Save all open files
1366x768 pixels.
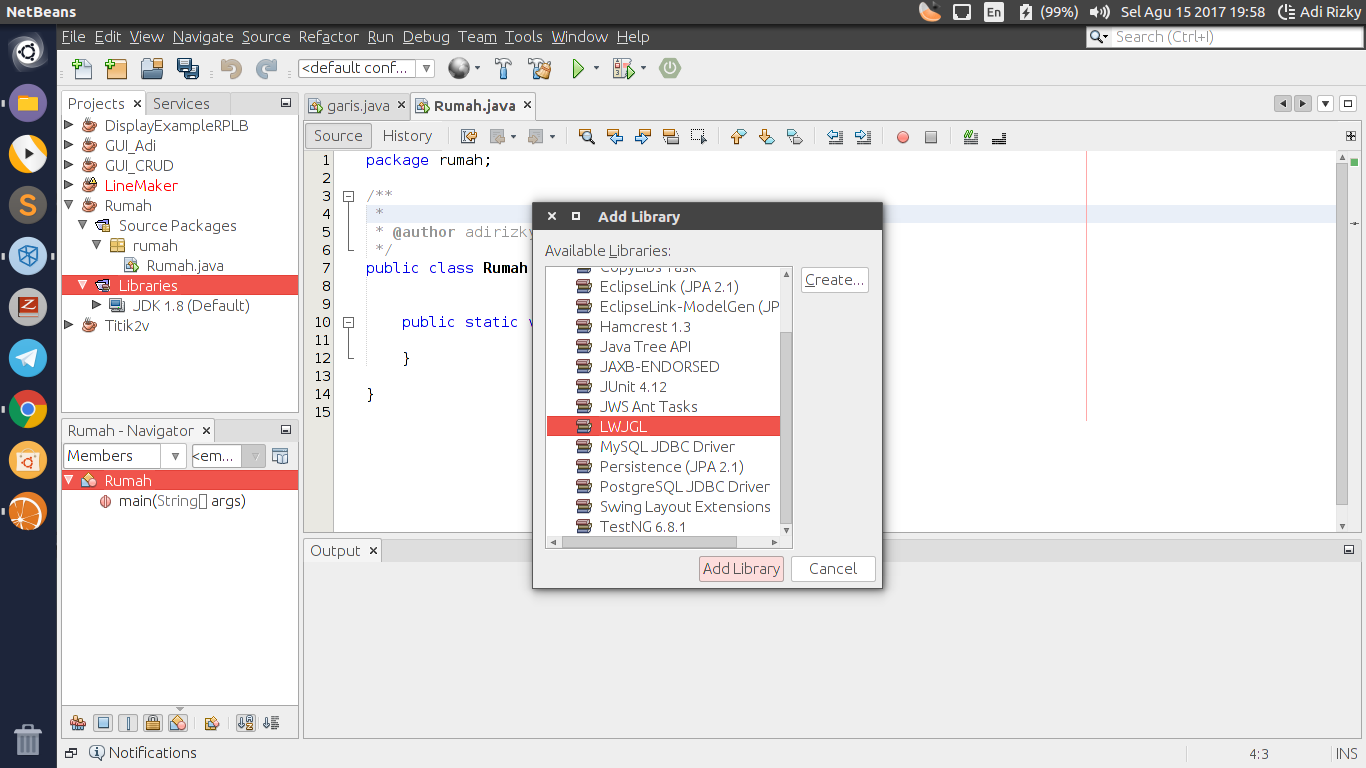187,69
